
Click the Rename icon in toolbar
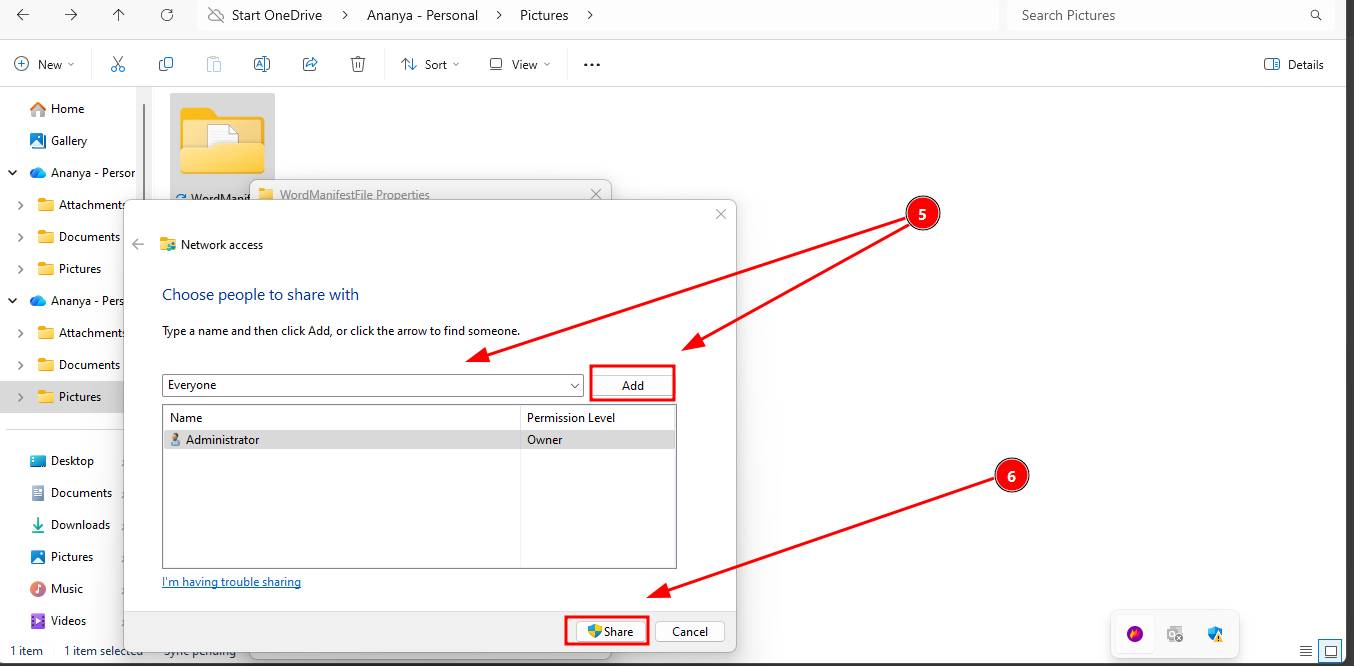coord(262,64)
